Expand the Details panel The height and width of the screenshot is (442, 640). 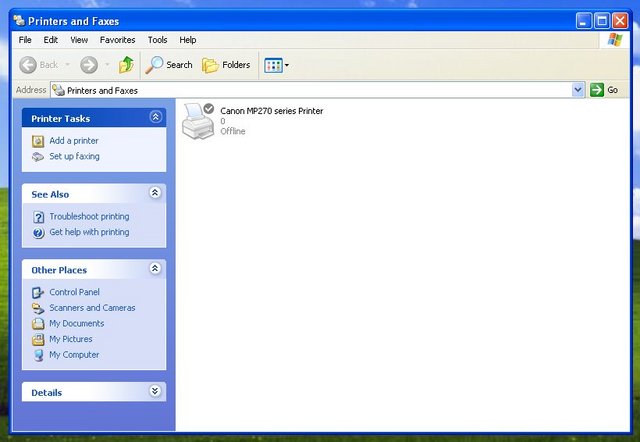(155, 391)
